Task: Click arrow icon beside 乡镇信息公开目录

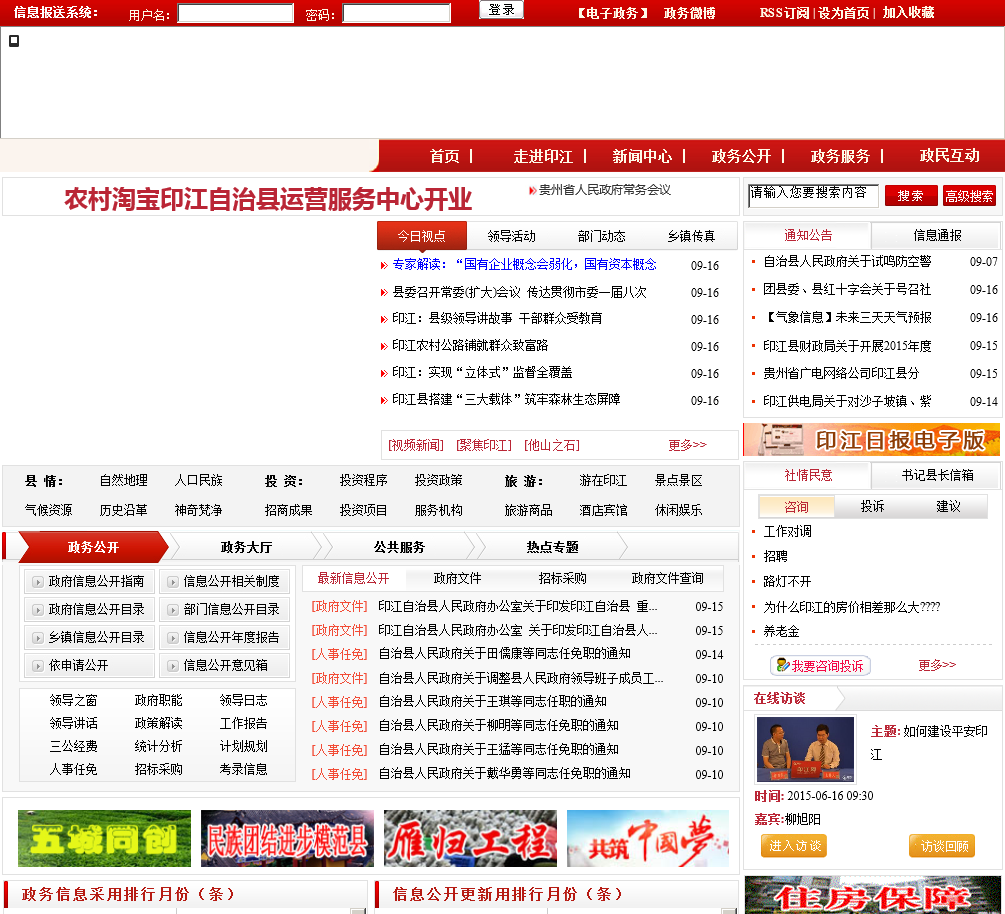Action: point(38,638)
